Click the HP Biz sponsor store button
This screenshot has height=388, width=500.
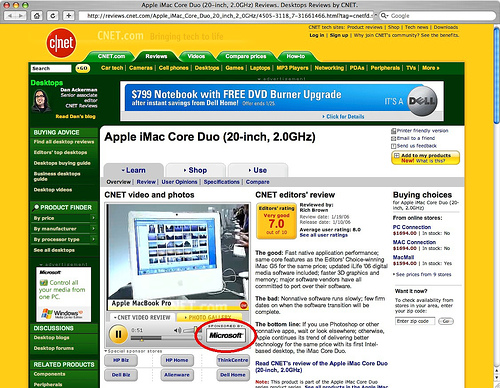tap(121, 360)
